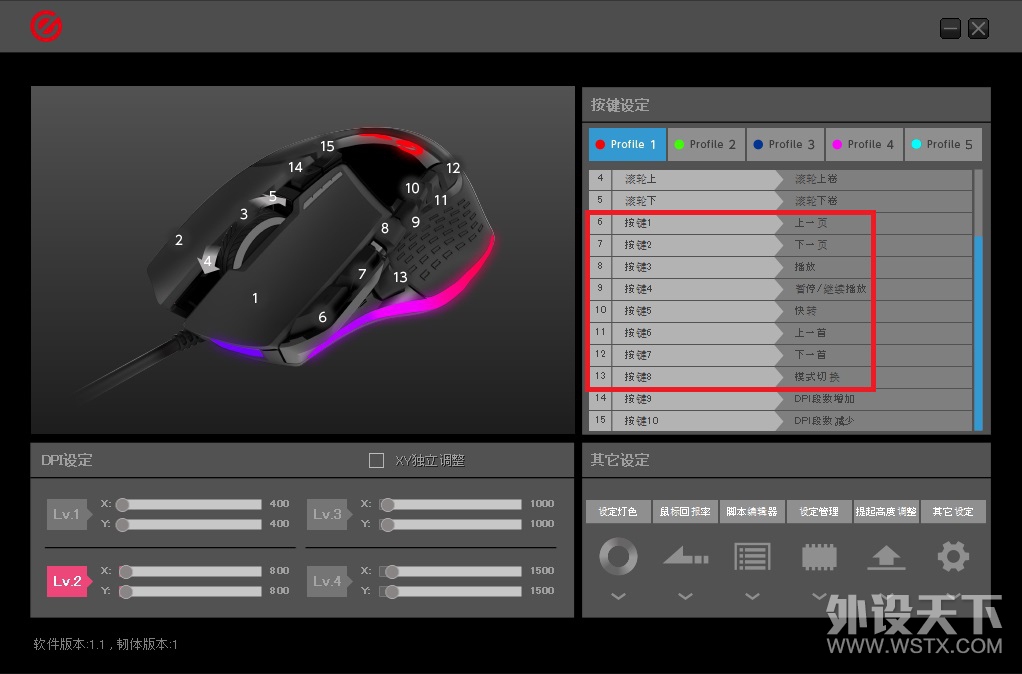This screenshot has height=674, width=1022.
Task: Activate the Lv.2 DPI level
Action: point(67,581)
